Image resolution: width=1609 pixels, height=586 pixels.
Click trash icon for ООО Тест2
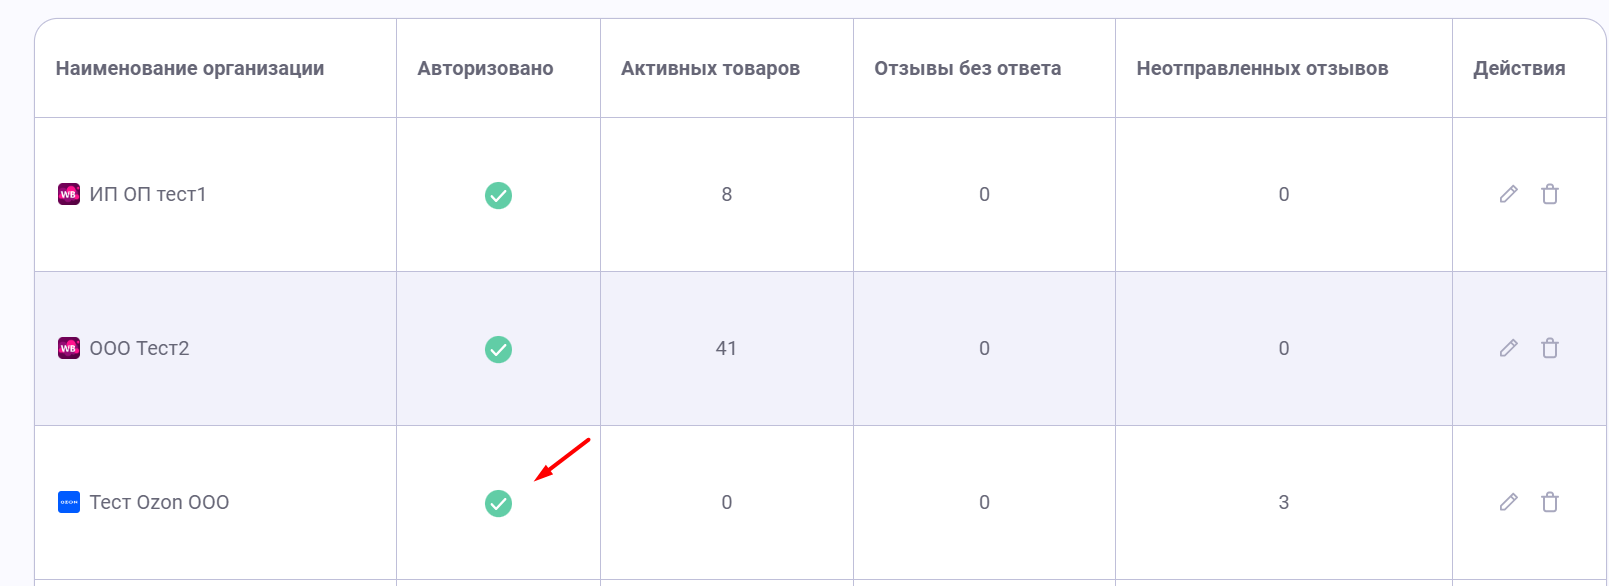pos(1549,348)
